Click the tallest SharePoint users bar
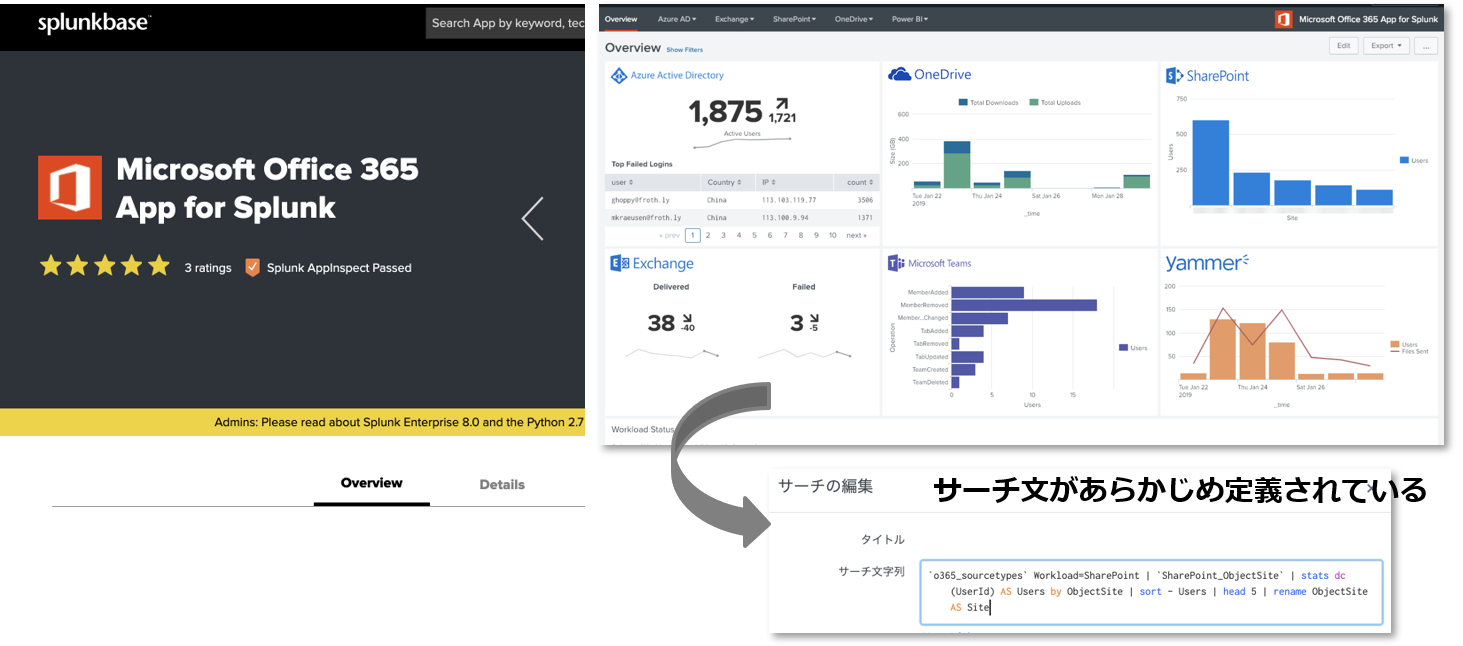 pos(1210,162)
